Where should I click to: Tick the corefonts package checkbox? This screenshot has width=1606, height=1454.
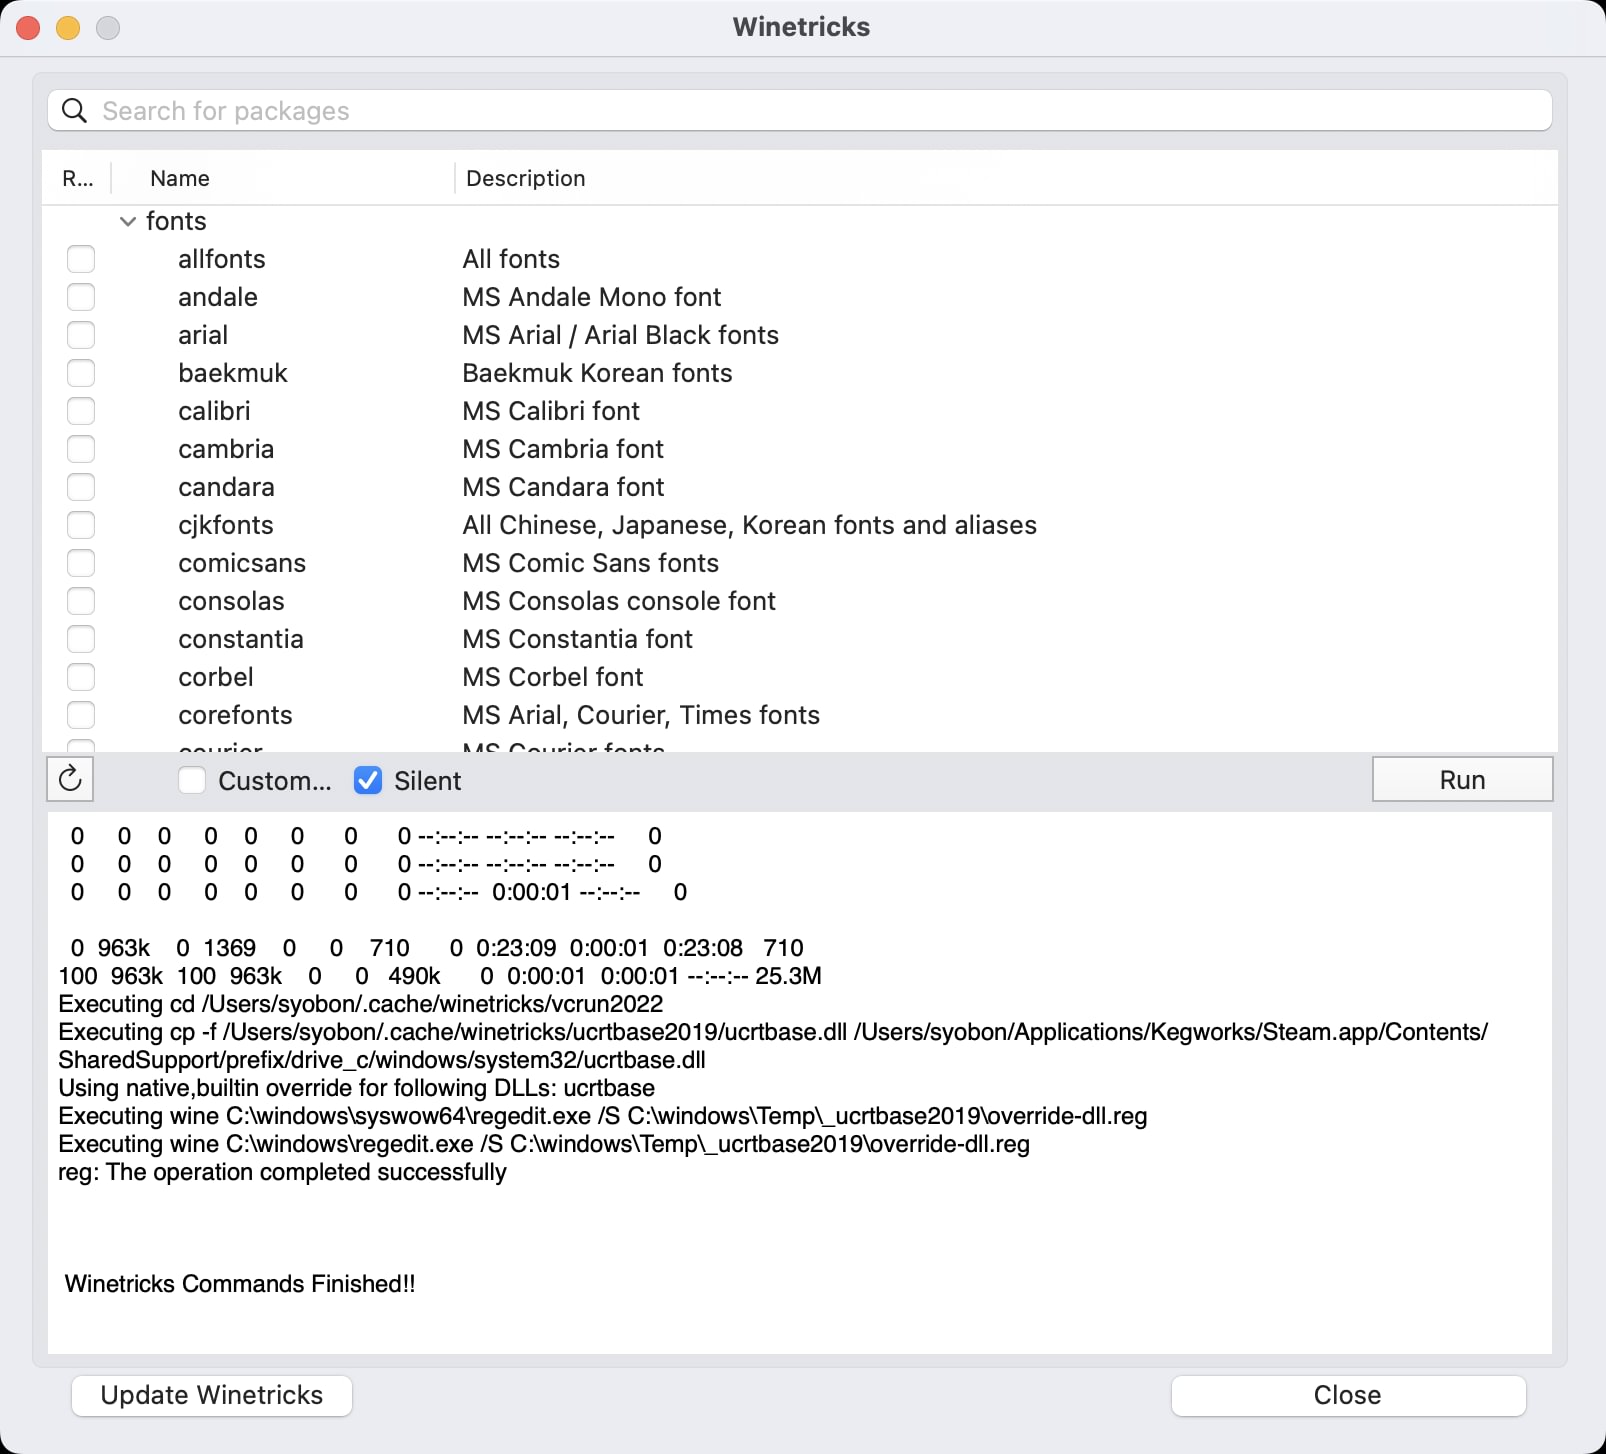pyautogui.click(x=81, y=715)
